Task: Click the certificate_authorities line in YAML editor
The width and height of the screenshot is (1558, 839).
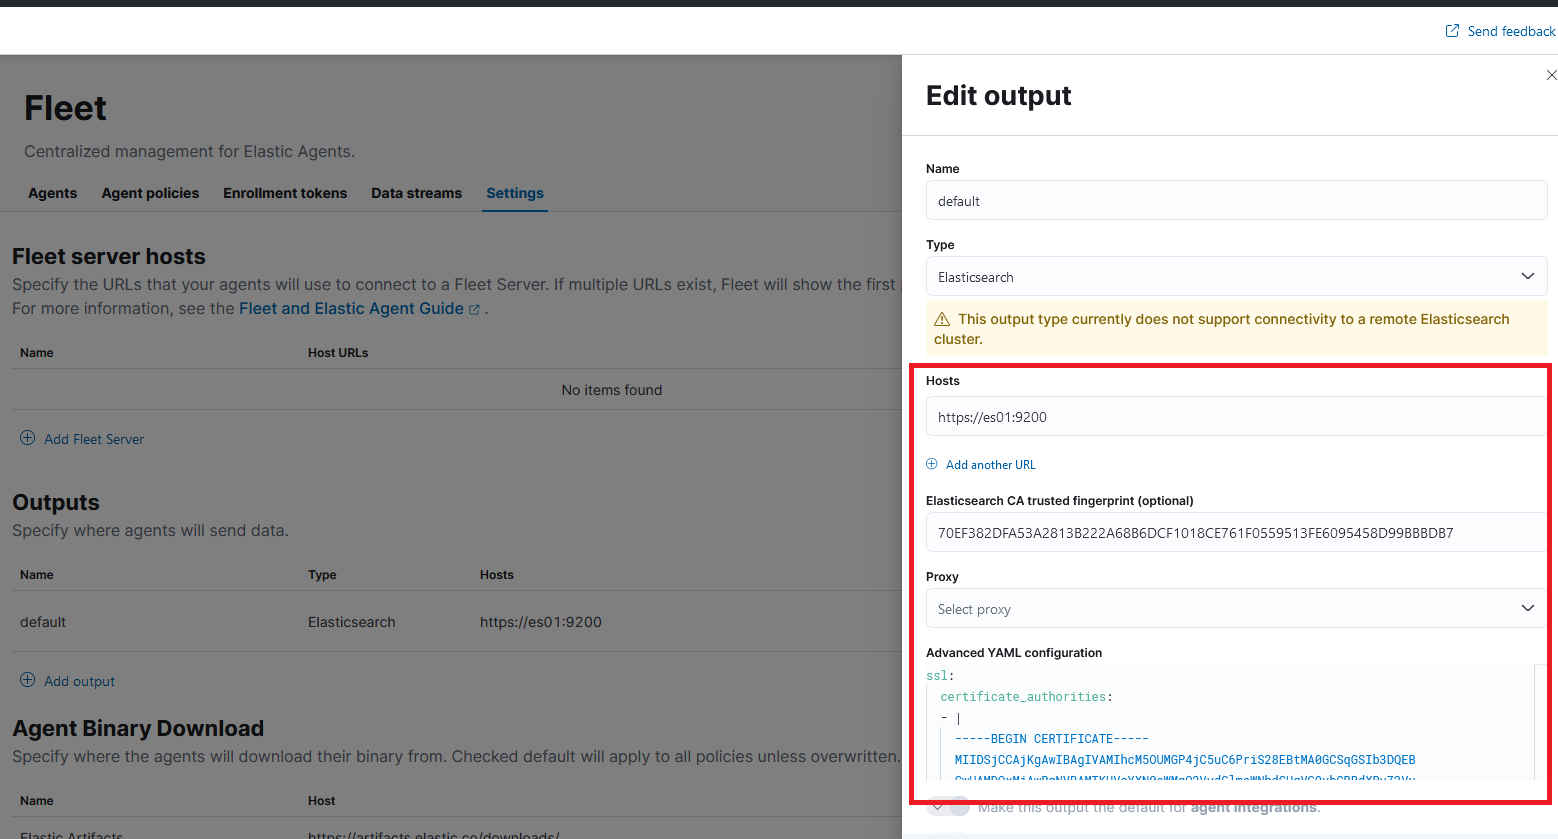Action: tap(1026, 696)
